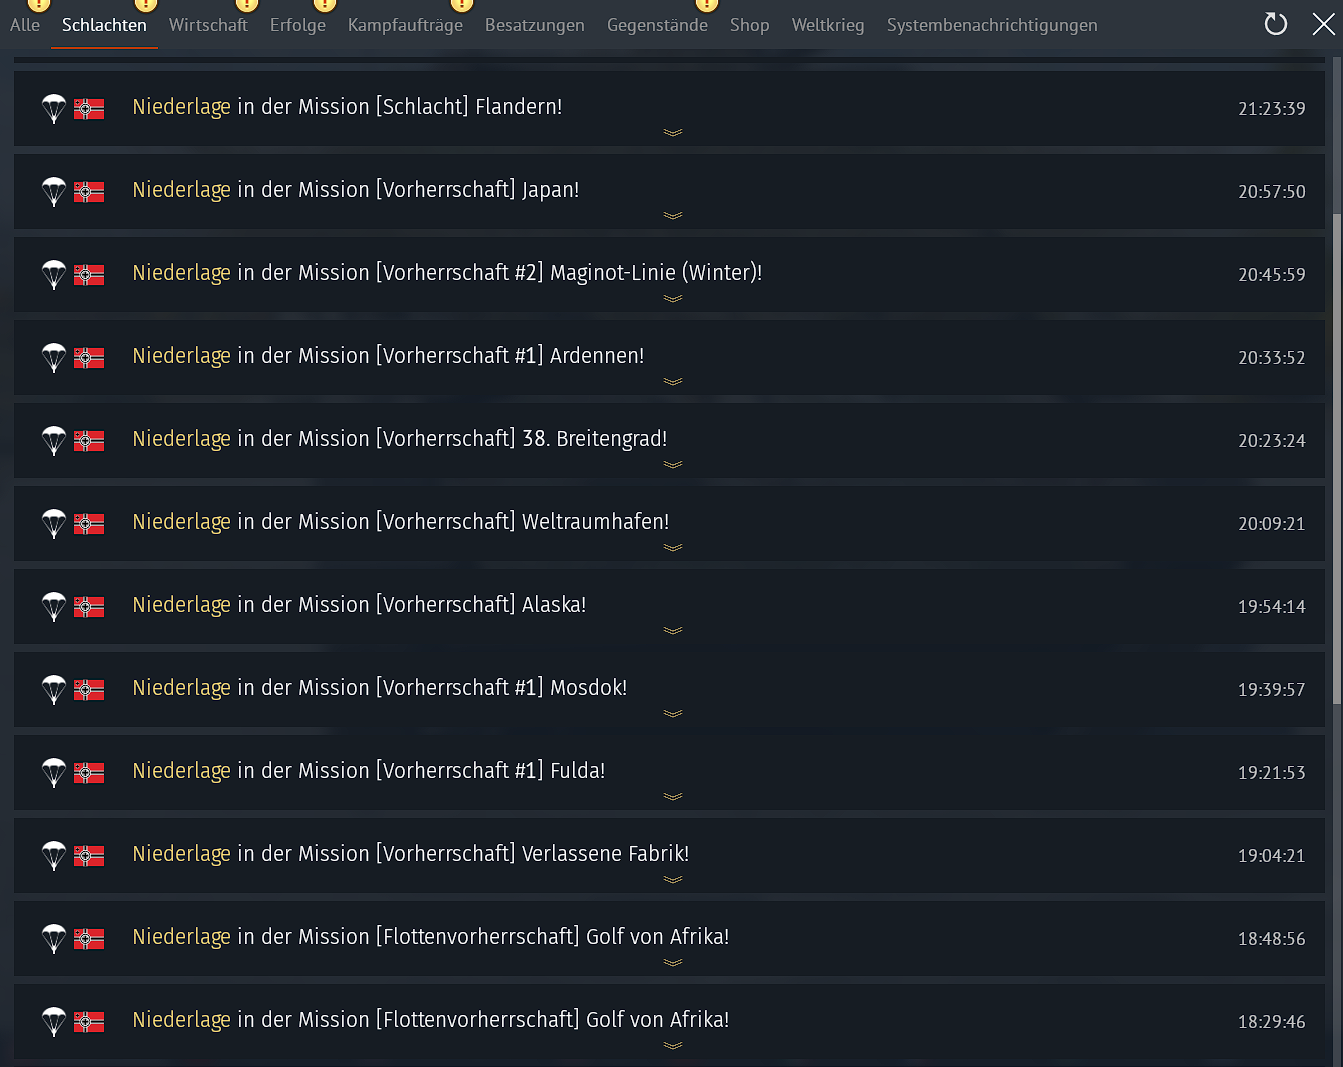1343x1067 pixels.
Task: Open the Erfolge tab
Action: pos(298,25)
